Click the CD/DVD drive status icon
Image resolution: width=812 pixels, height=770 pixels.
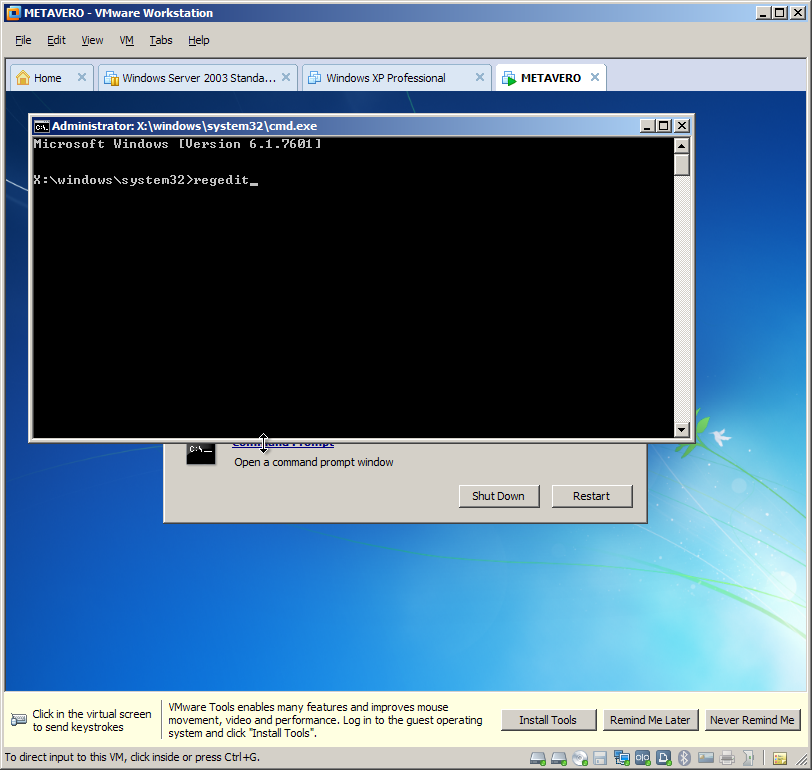coord(580,759)
